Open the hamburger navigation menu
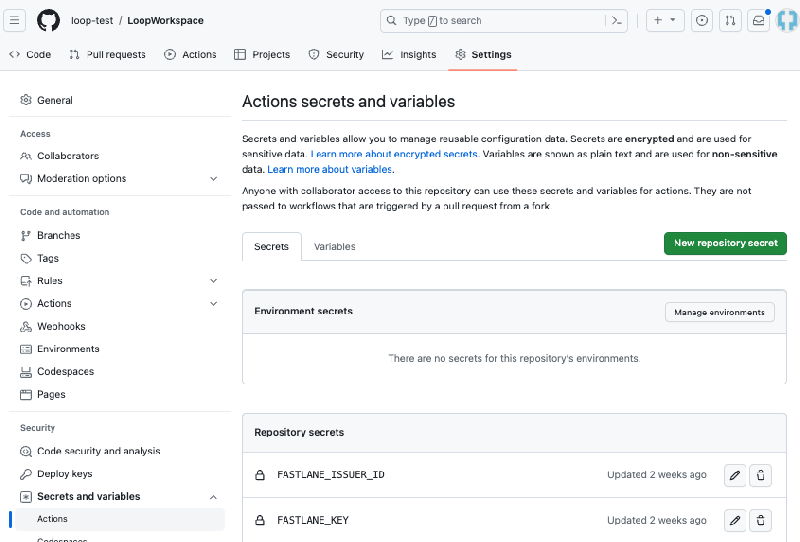Viewport: 800px width, 542px height. [x=17, y=20]
